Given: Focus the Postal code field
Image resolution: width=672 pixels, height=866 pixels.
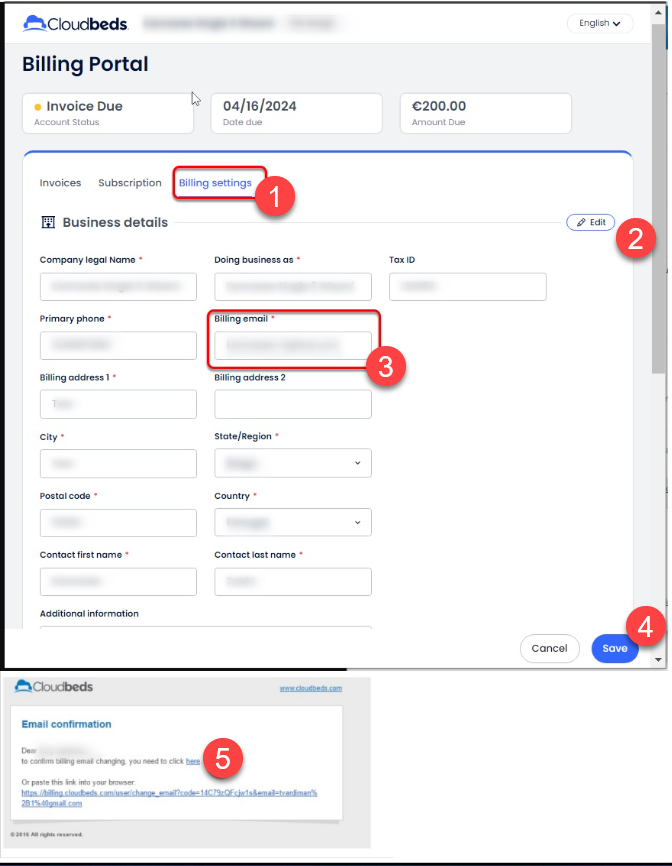Looking at the screenshot, I should coord(118,522).
